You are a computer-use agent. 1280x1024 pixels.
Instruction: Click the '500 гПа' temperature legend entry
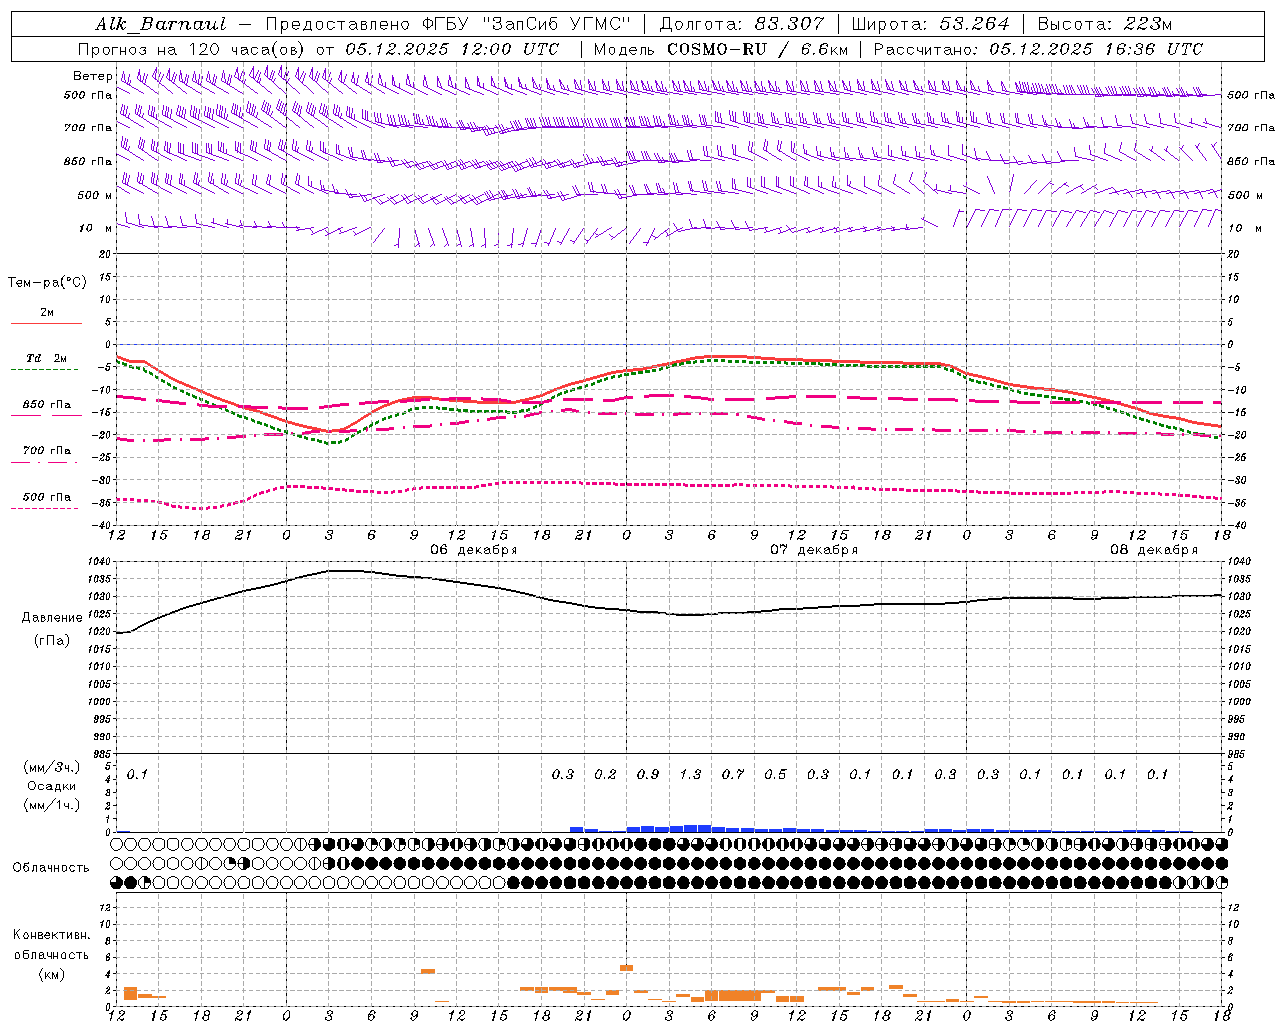pyautogui.click(x=47, y=497)
